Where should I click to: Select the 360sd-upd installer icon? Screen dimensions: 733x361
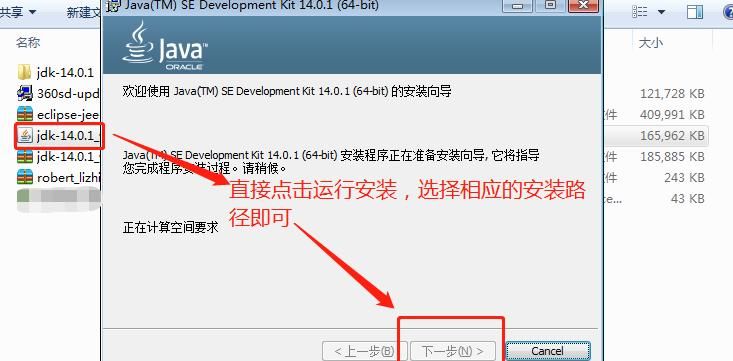[24, 93]
